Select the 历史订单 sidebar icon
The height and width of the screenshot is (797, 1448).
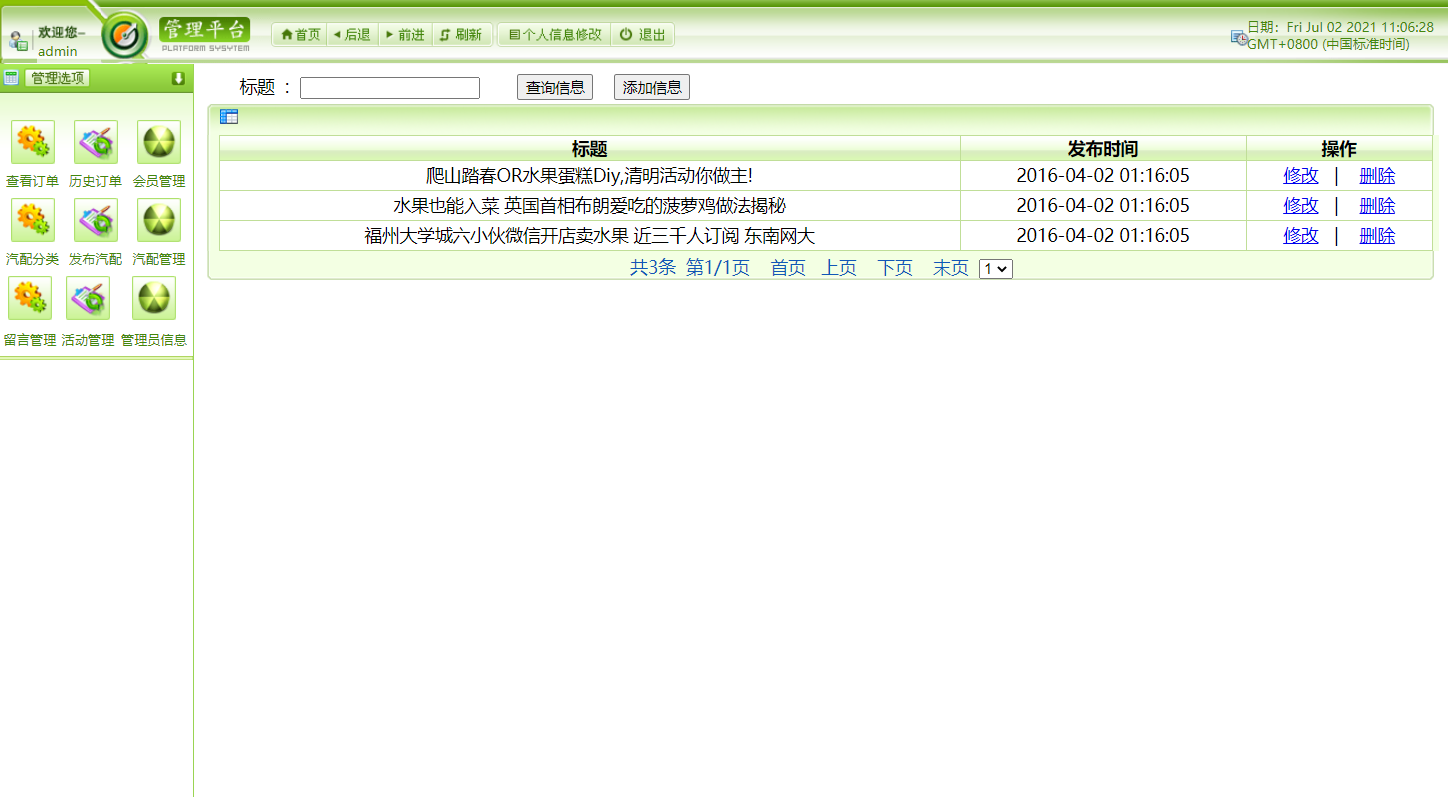(x=95, y=141)
